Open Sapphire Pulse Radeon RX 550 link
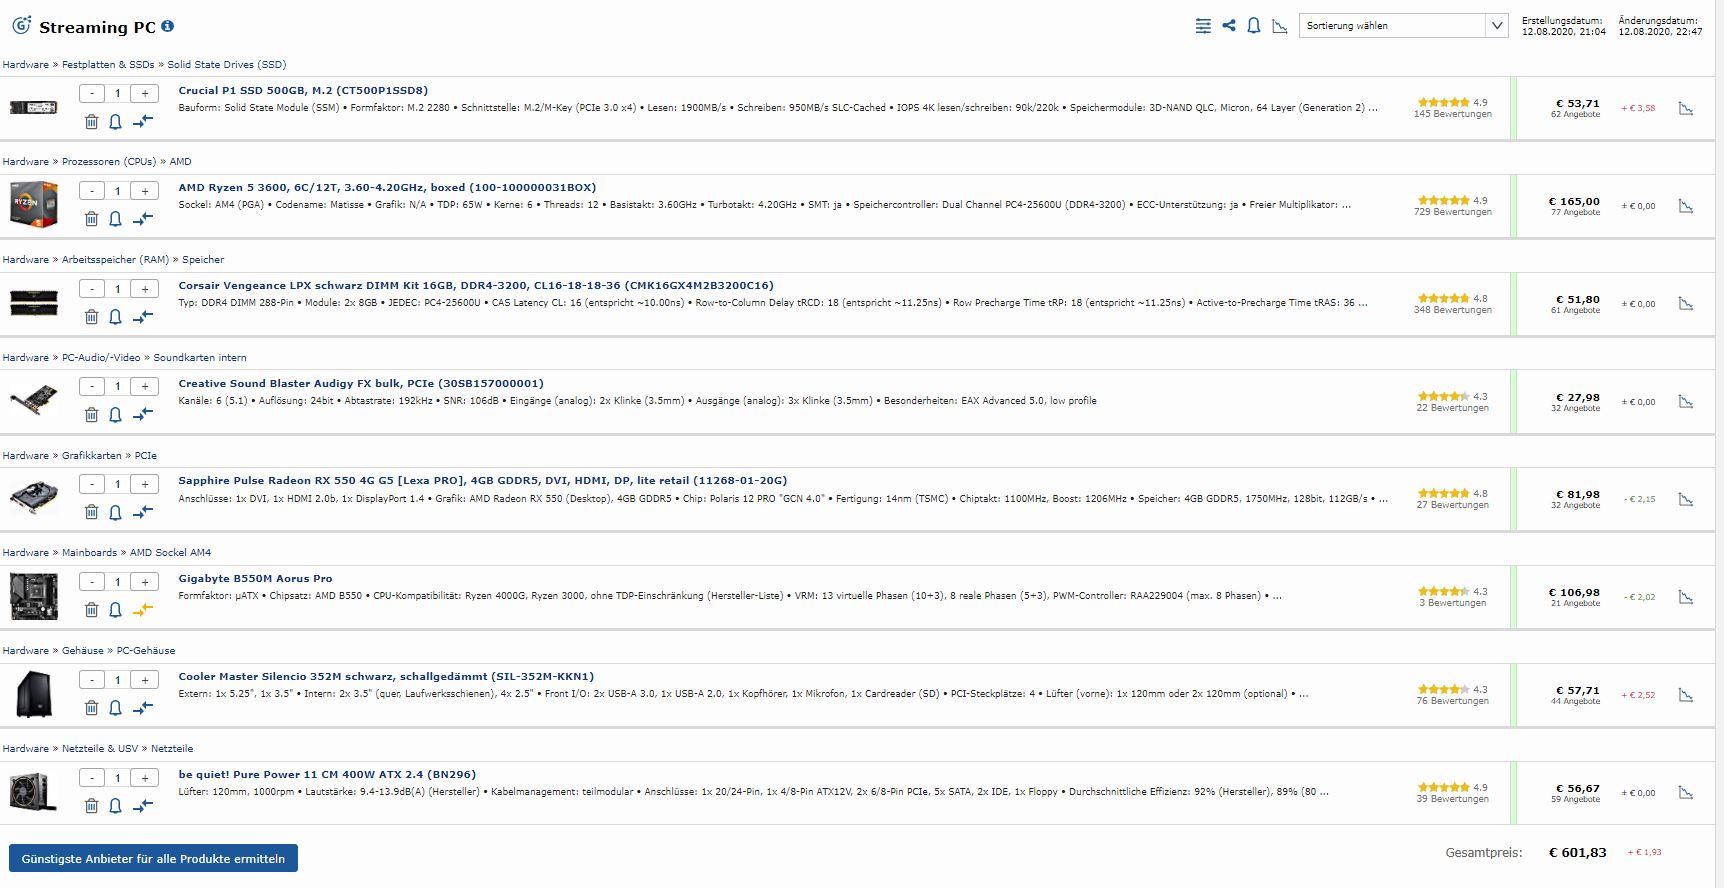1724x888 pixels. [483, 480]
